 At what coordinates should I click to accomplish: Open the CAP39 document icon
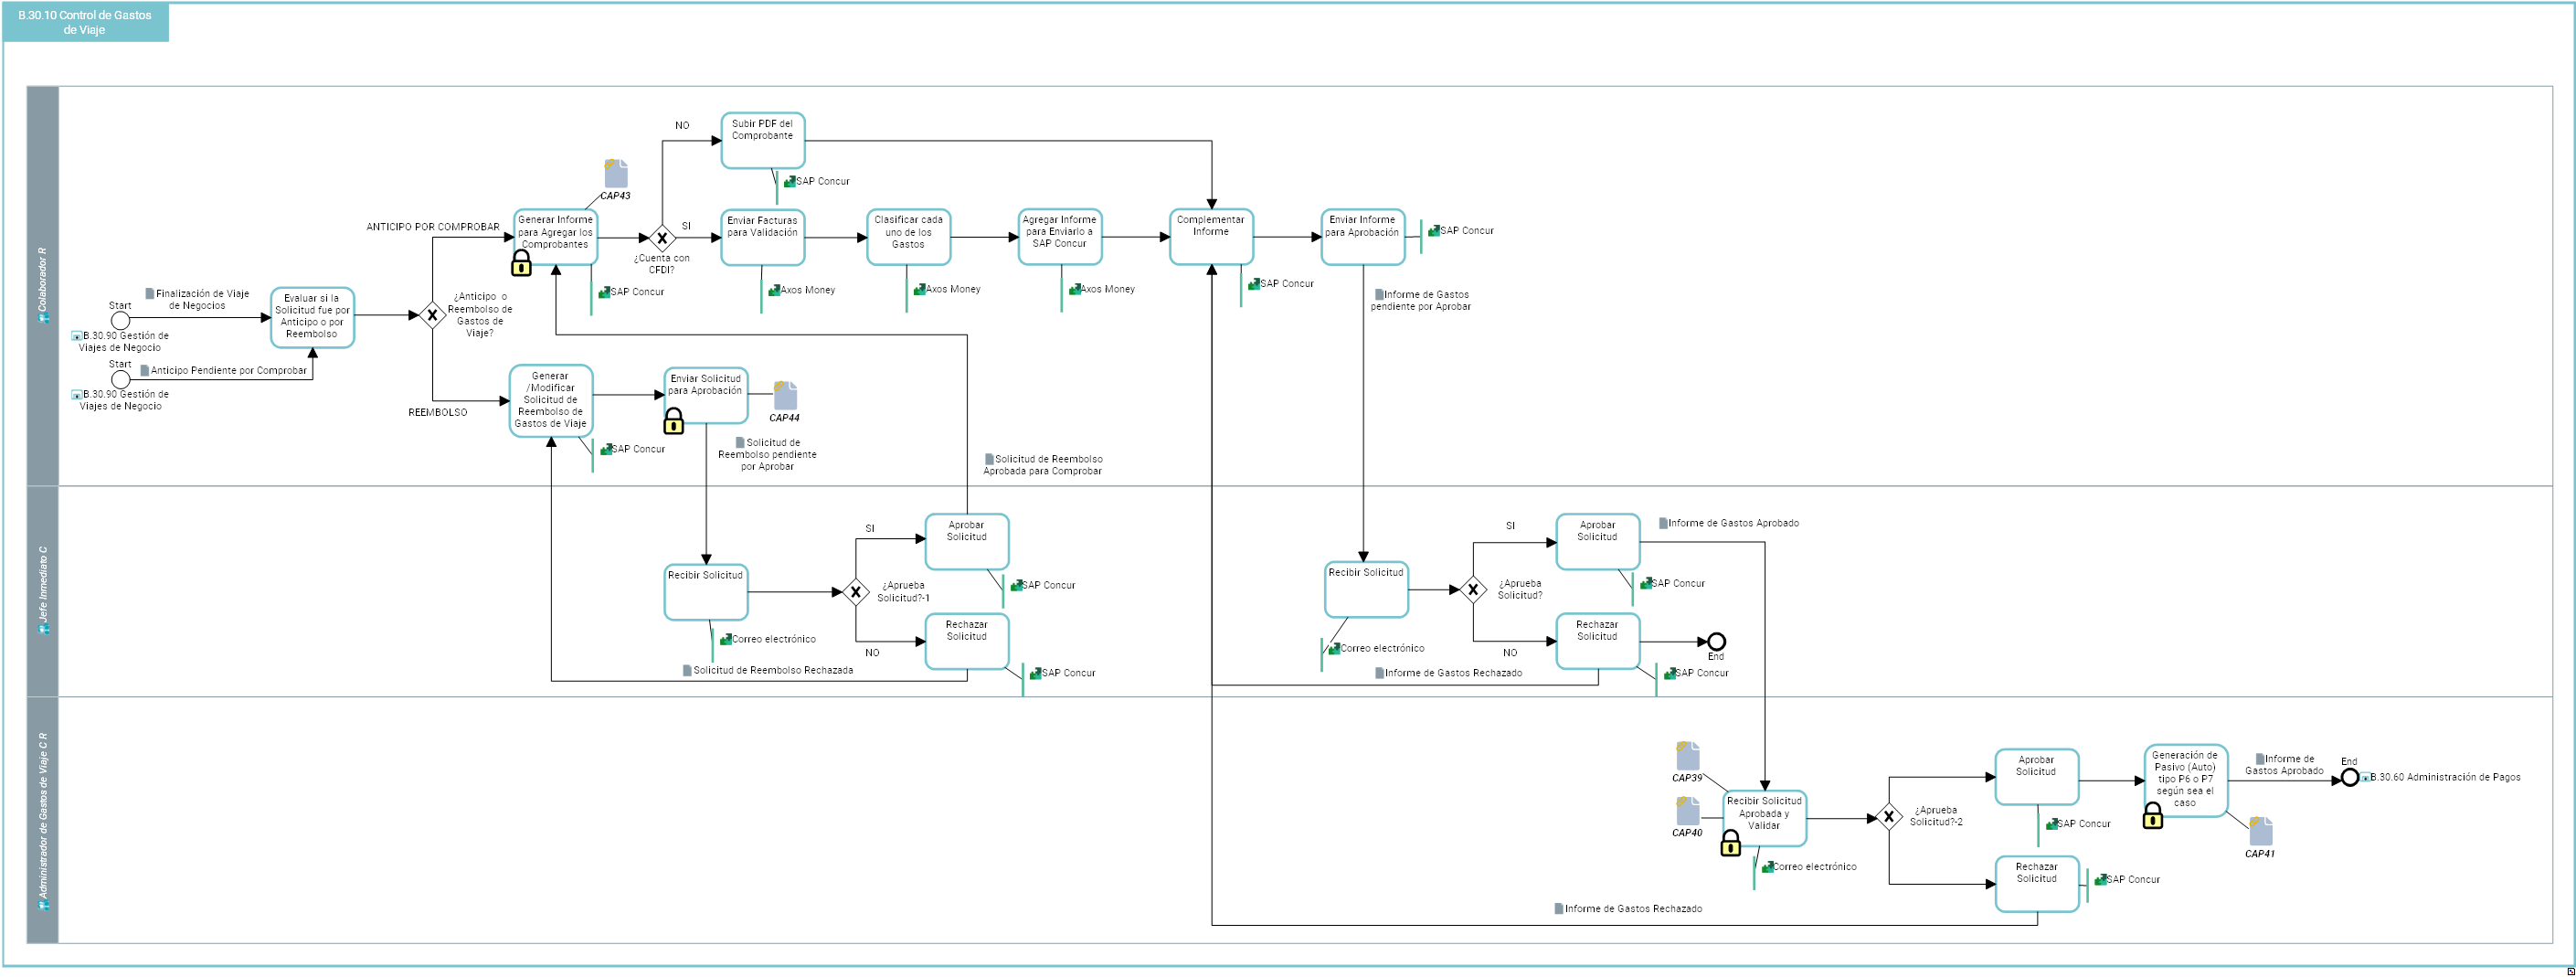[1688, 755]
